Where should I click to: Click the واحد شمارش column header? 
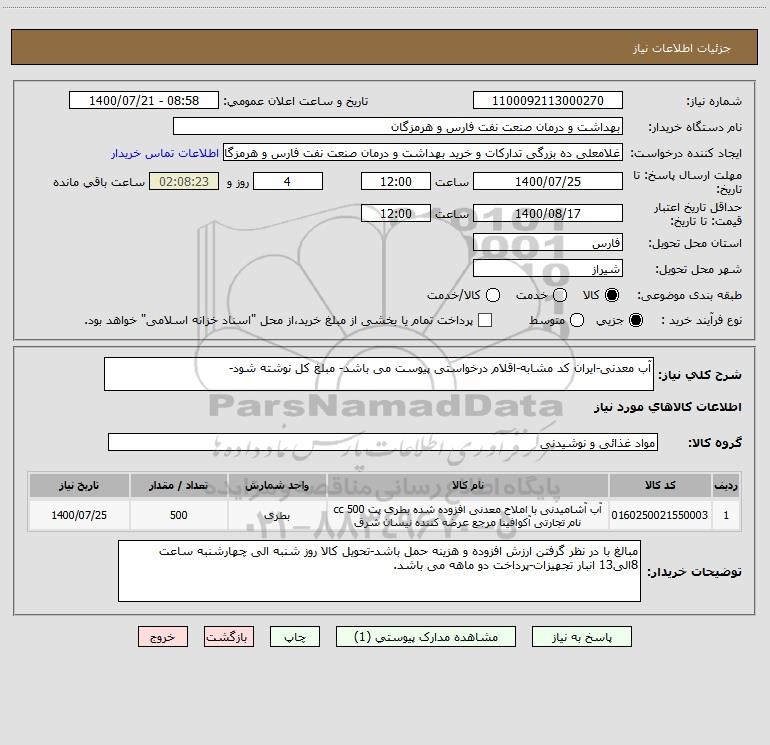[277, 485]
